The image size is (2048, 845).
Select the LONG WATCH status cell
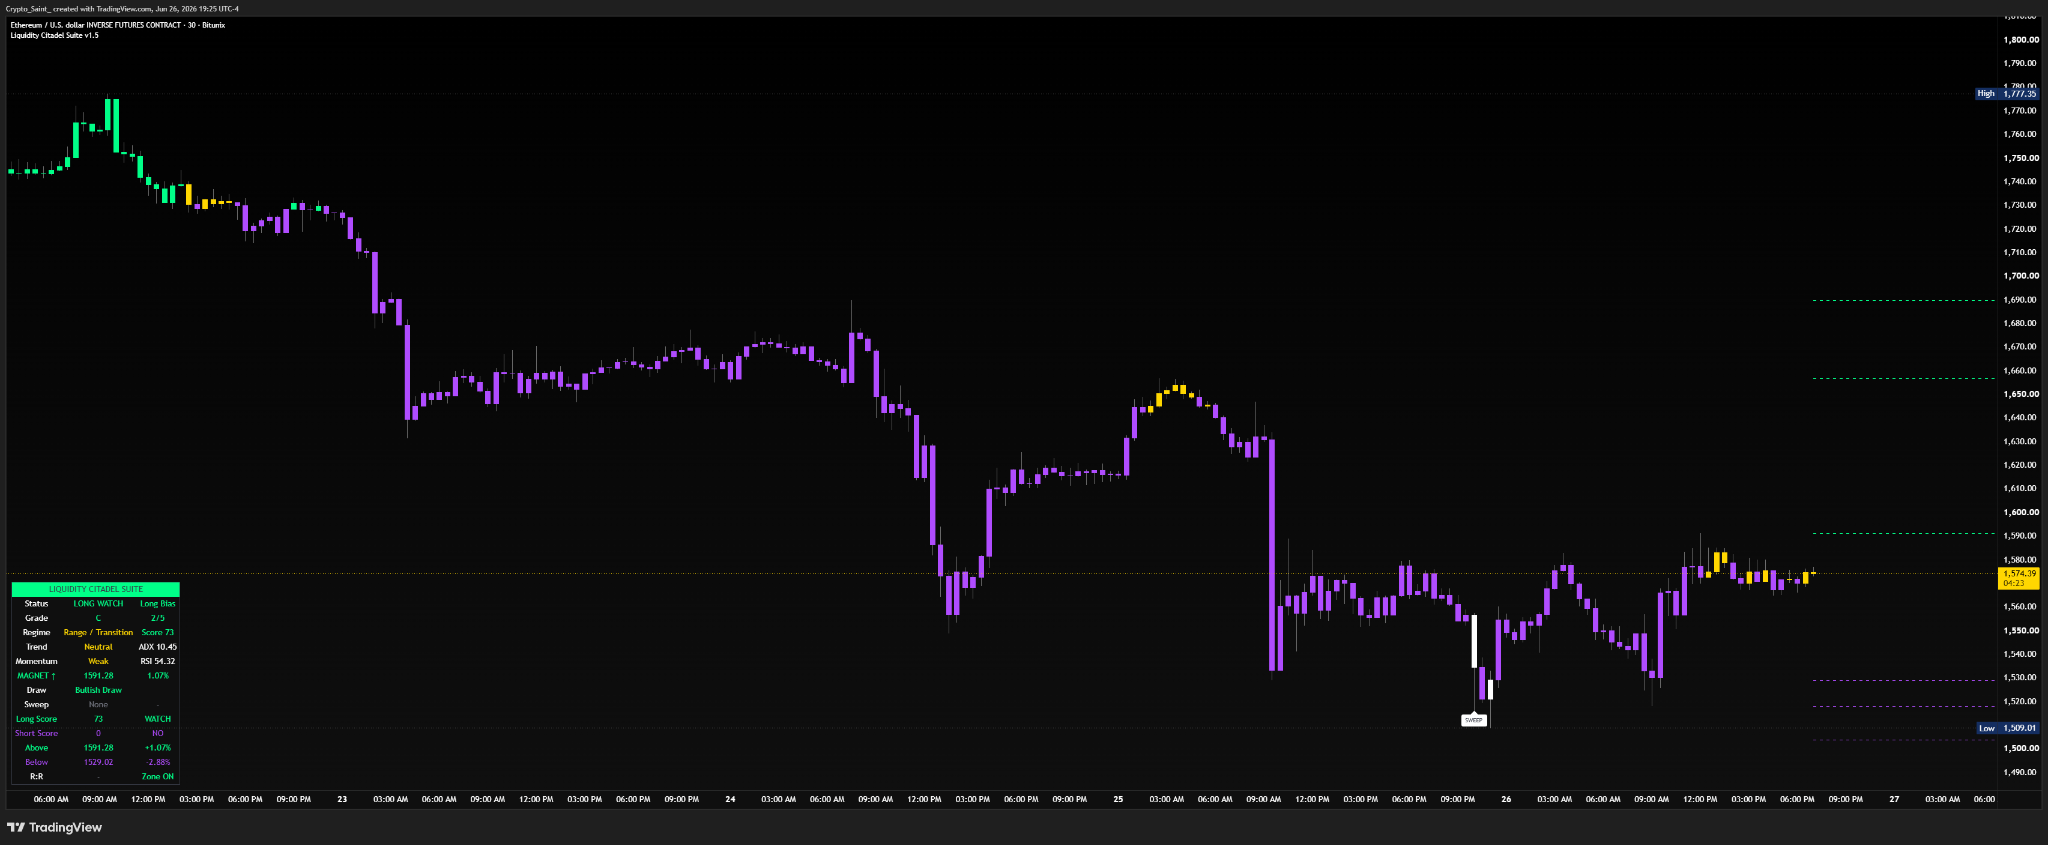pos(98,604)
